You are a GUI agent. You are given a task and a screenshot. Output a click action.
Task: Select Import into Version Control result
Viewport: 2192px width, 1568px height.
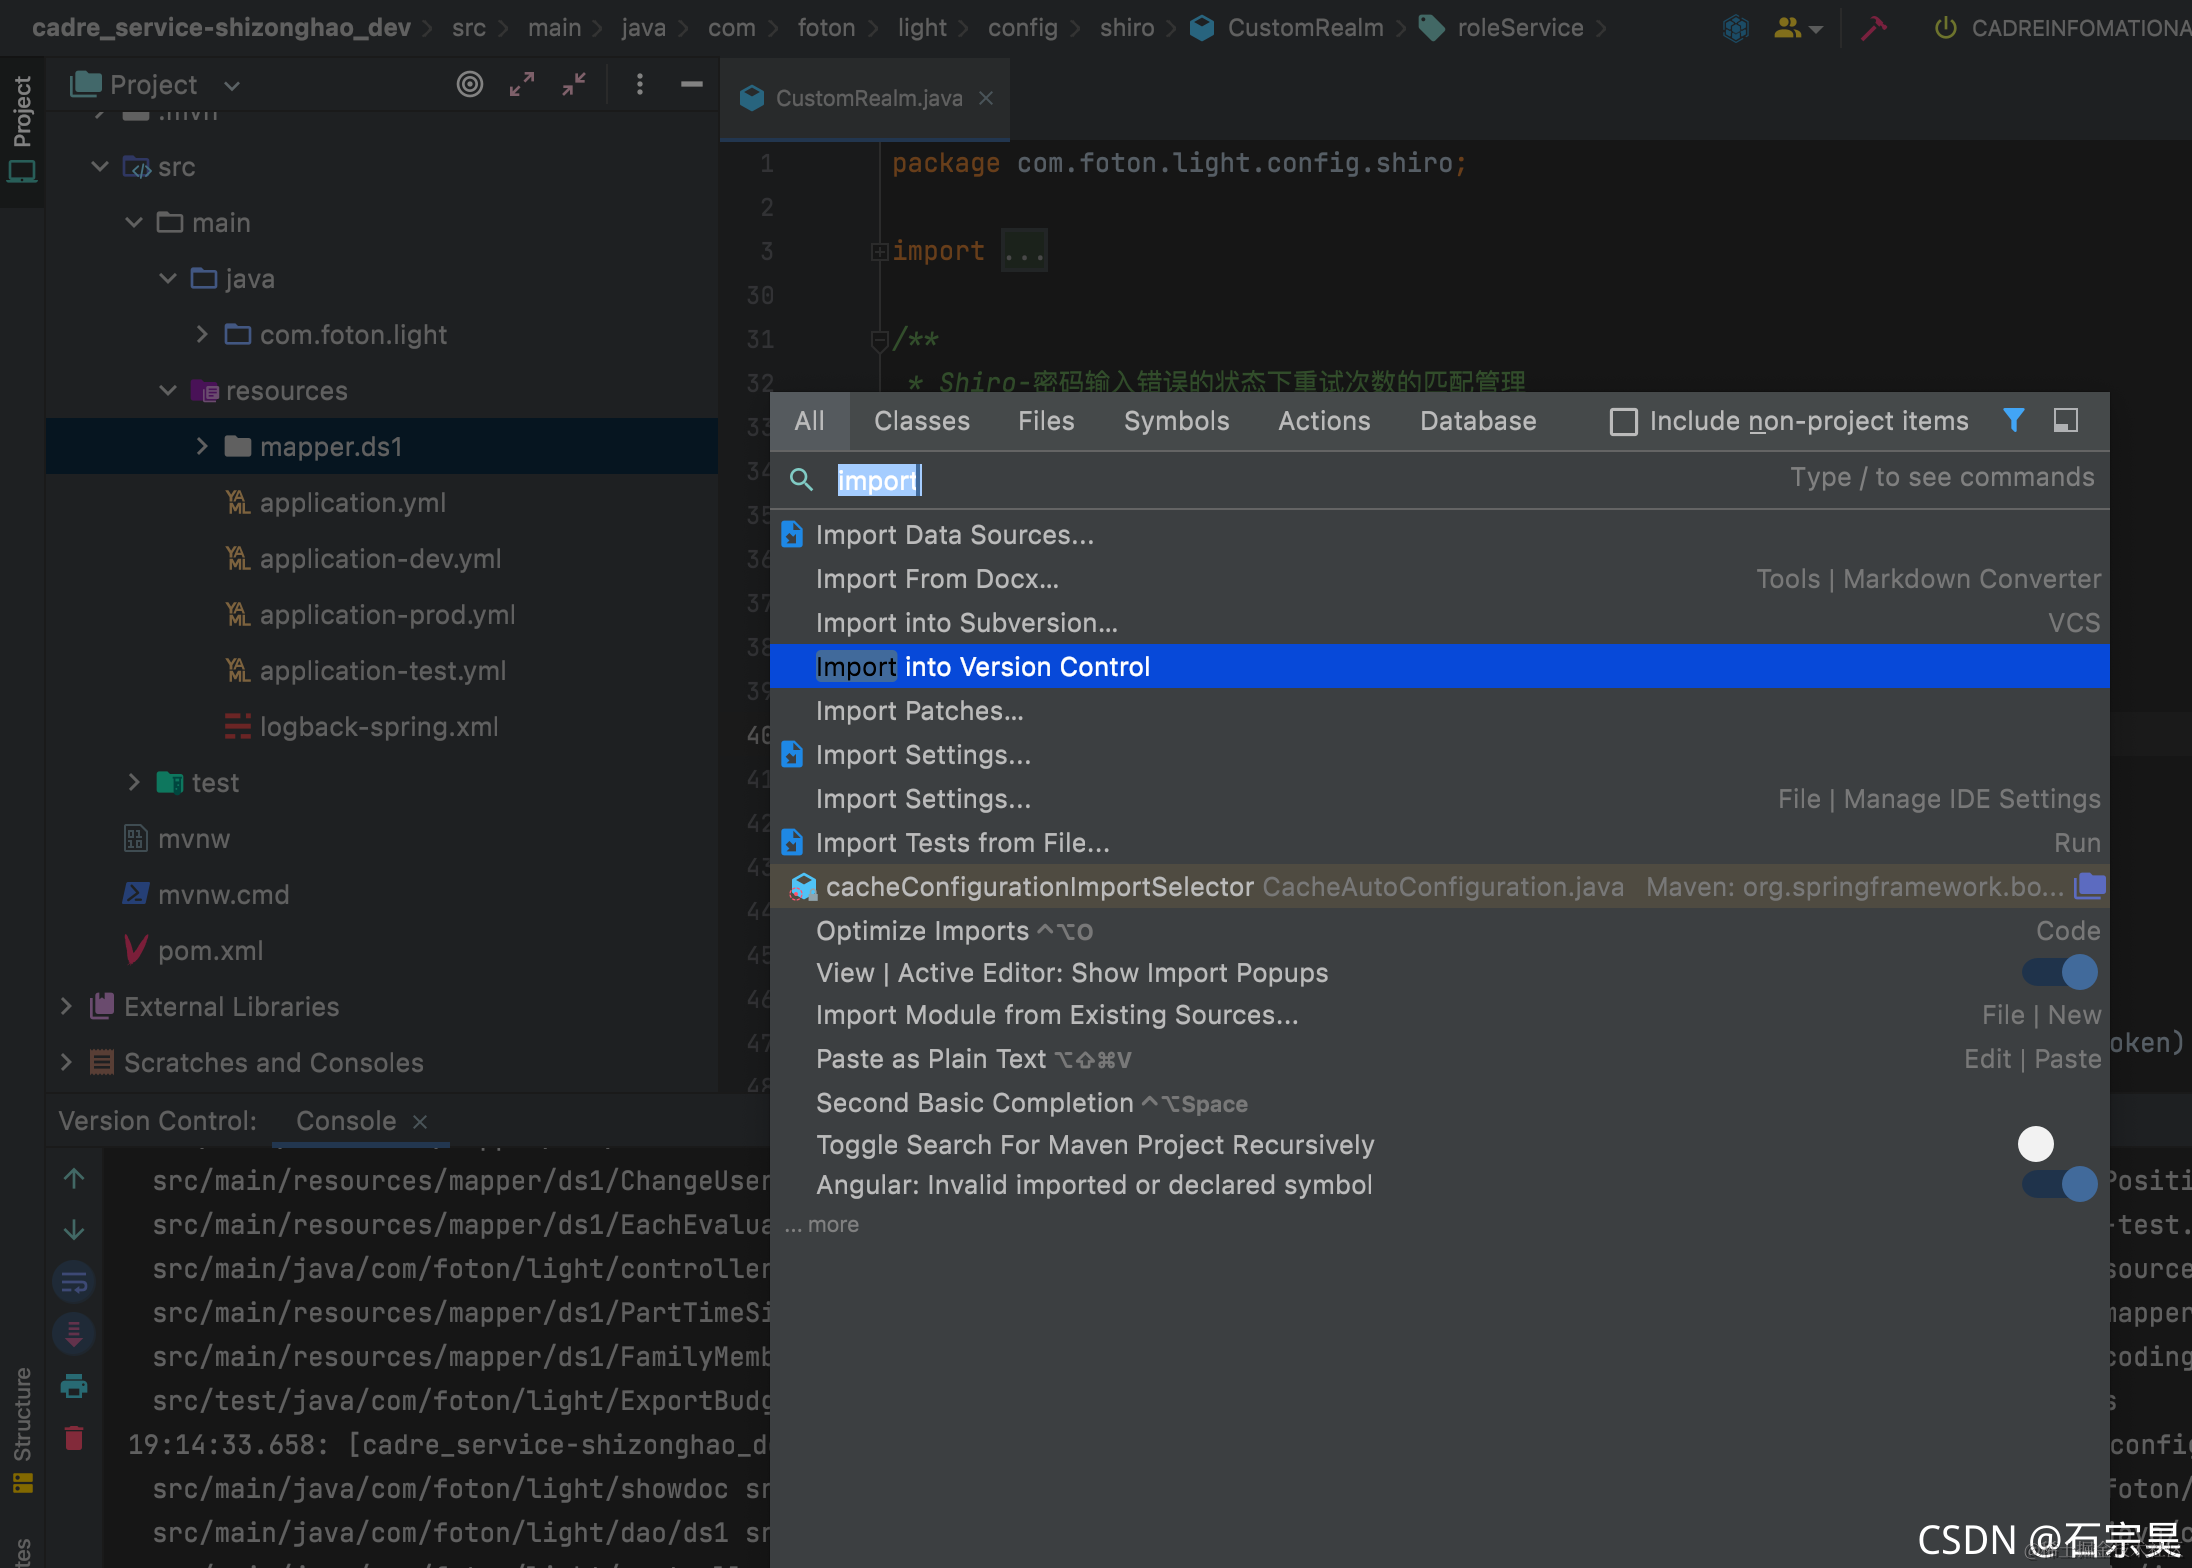(1439, 666)
